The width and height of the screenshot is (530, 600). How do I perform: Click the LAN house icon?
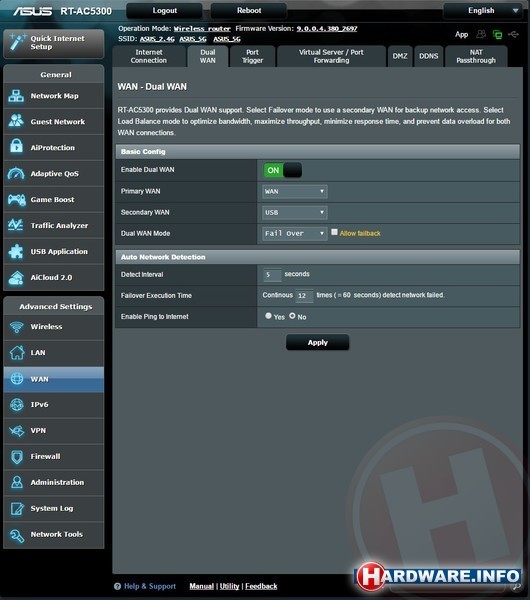click(16, 352)
